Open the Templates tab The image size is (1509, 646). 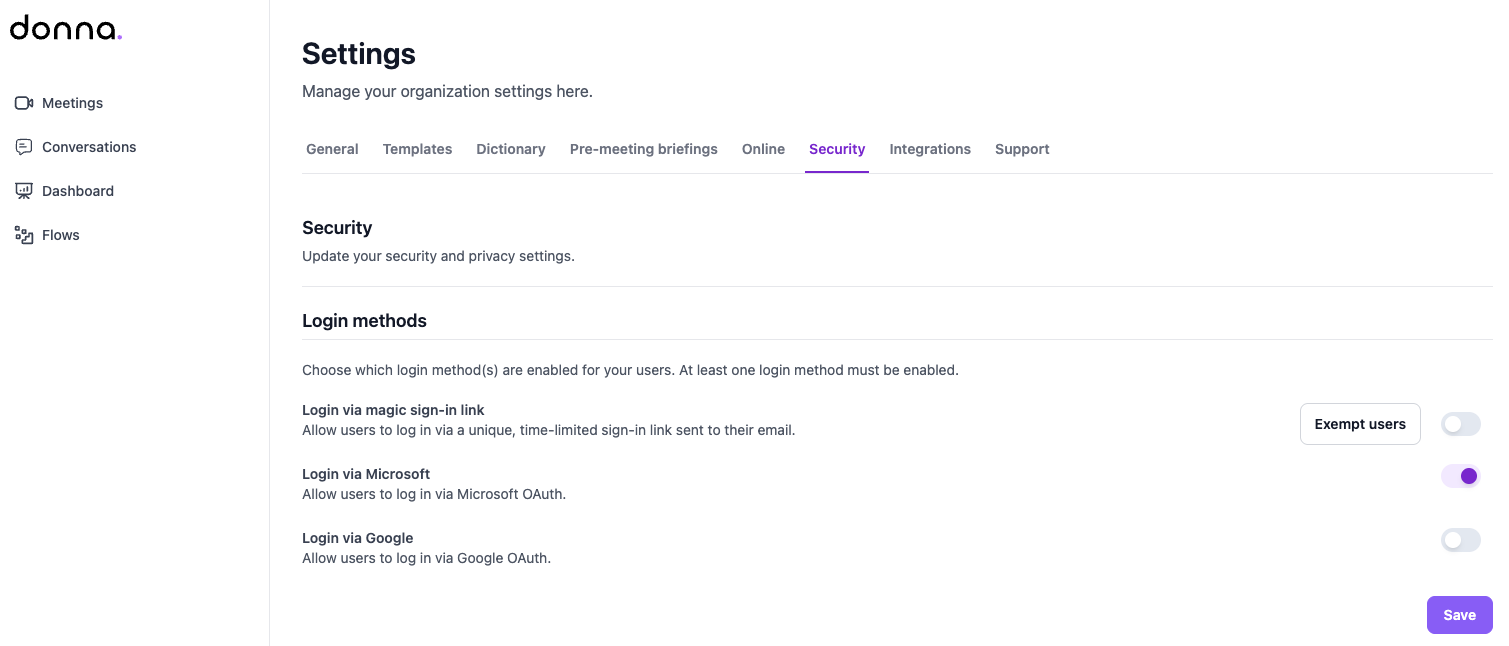(417, 149)
